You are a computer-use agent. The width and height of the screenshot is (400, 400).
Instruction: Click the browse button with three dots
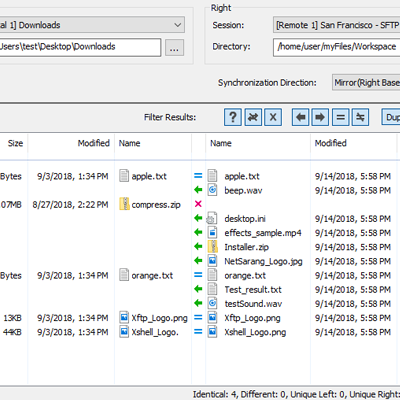tap(174, 48)
